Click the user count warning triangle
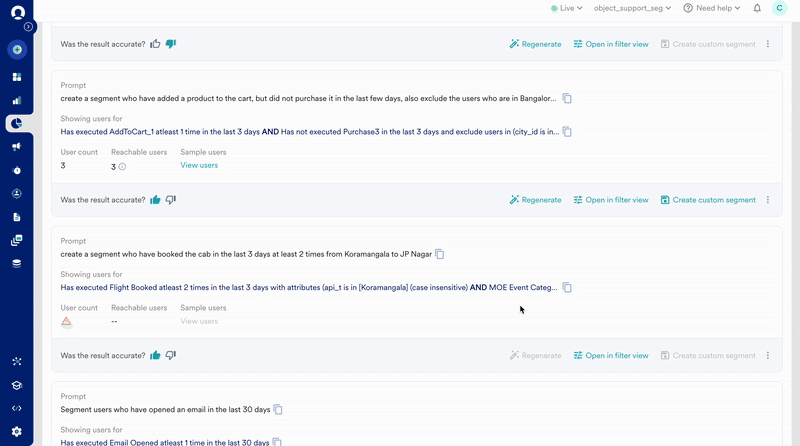Screen dimensions: 800x446 coord(66,321)
